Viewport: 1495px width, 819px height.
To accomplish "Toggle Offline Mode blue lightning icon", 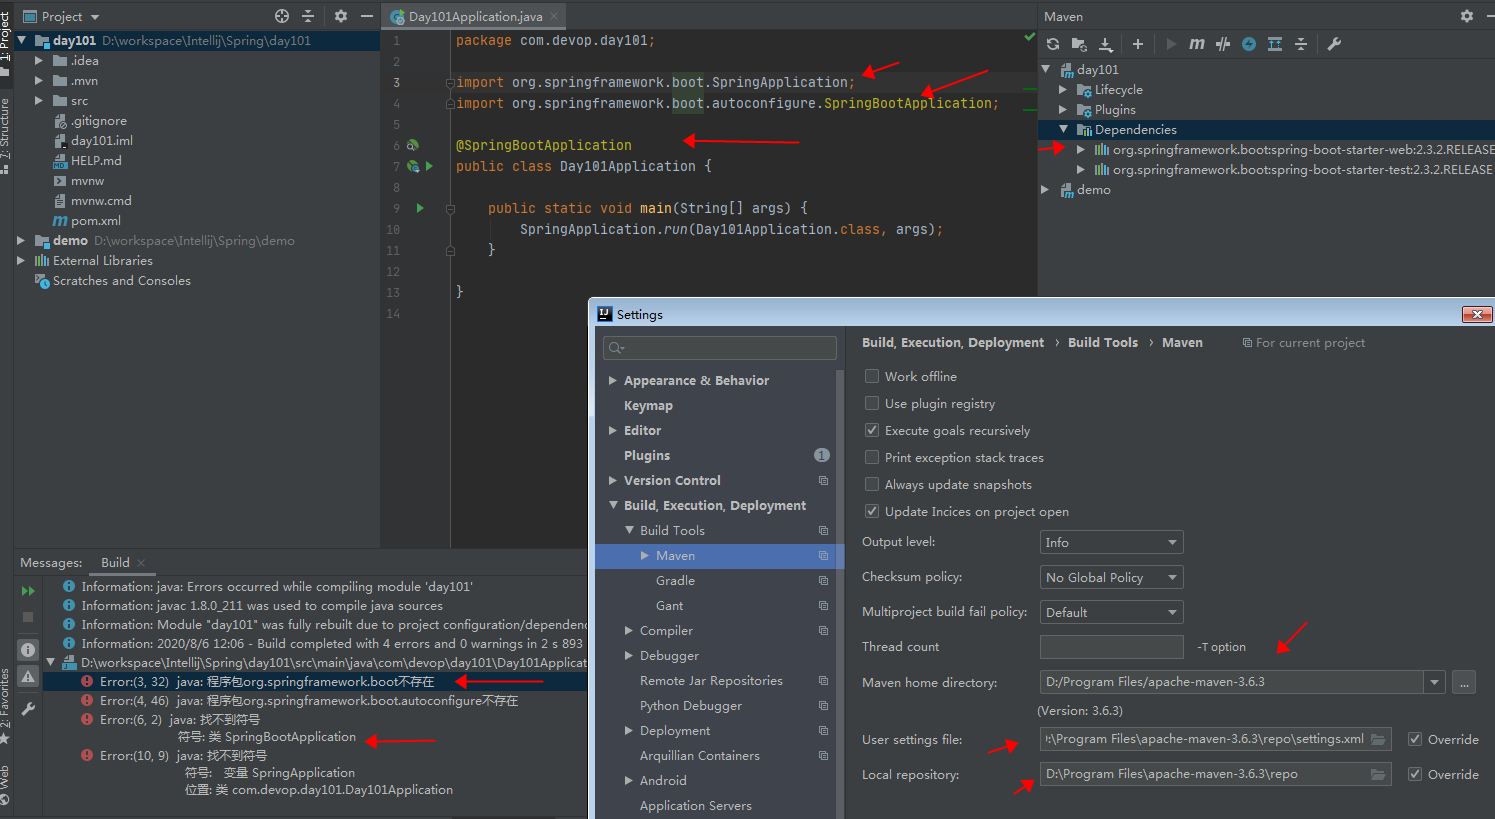I will click(x=1249, y=44).
